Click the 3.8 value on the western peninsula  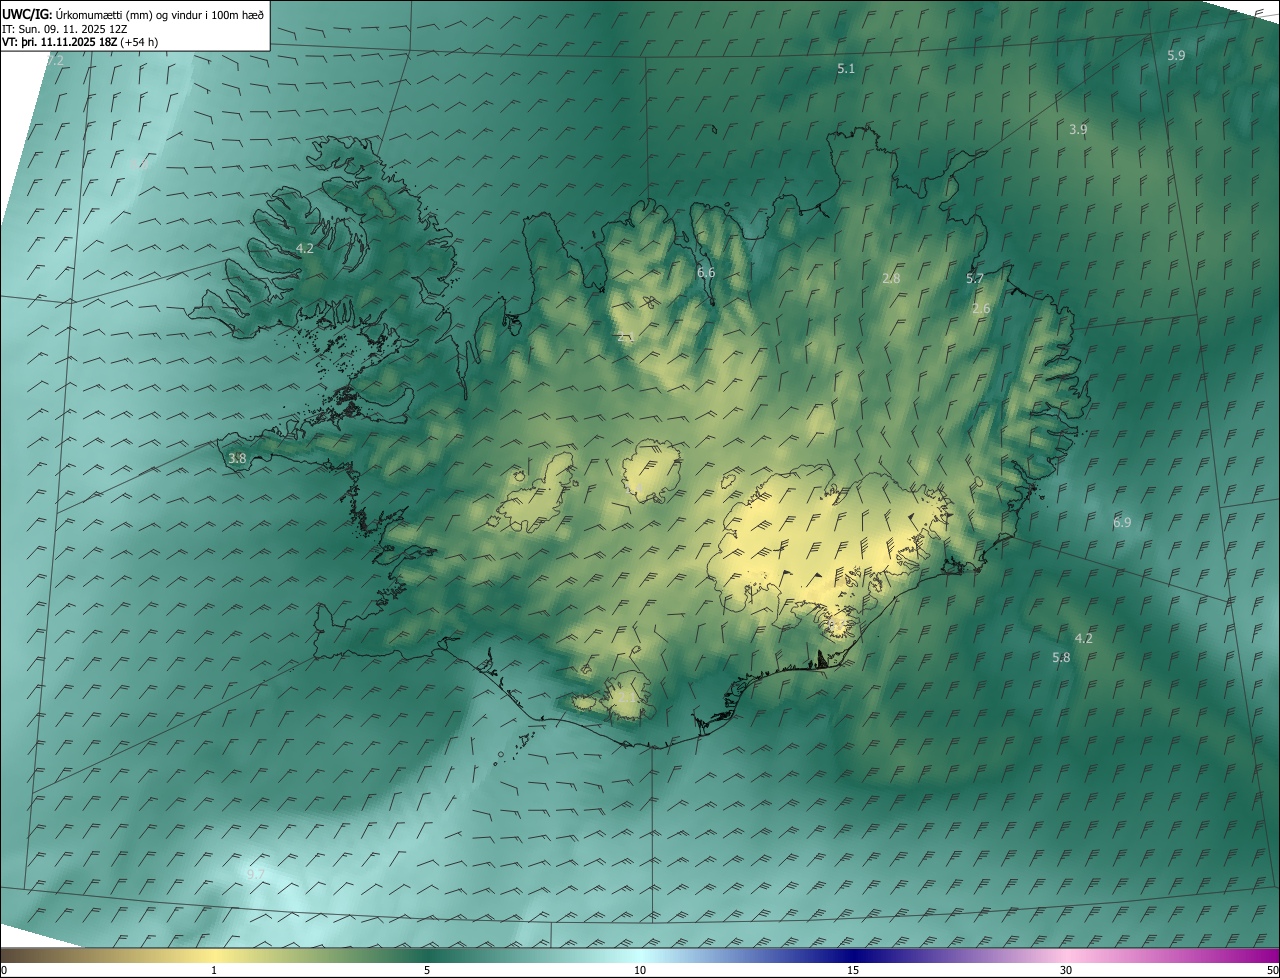click(x=237, y=458)
